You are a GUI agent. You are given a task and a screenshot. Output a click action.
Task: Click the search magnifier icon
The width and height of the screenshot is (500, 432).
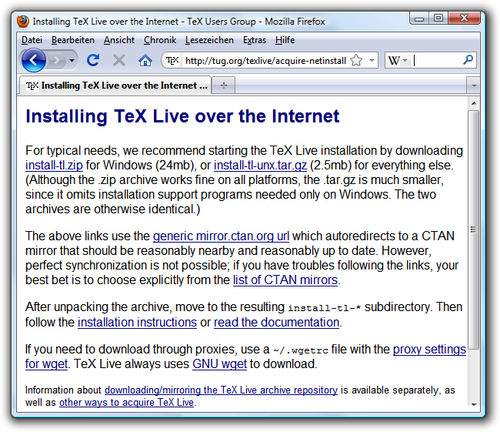point(468,60)
